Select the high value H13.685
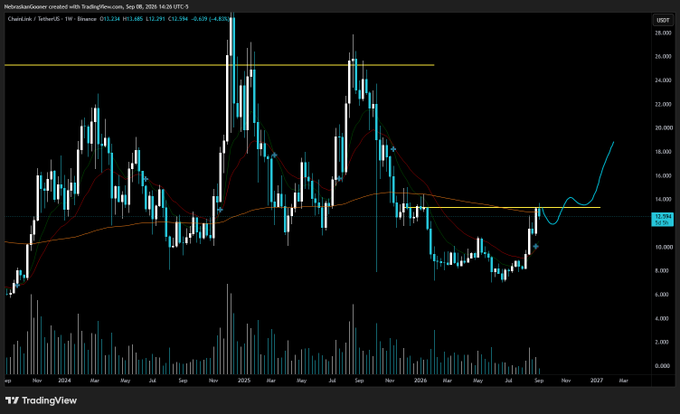Viewport: 680px width, 414px height. point(133,19)
